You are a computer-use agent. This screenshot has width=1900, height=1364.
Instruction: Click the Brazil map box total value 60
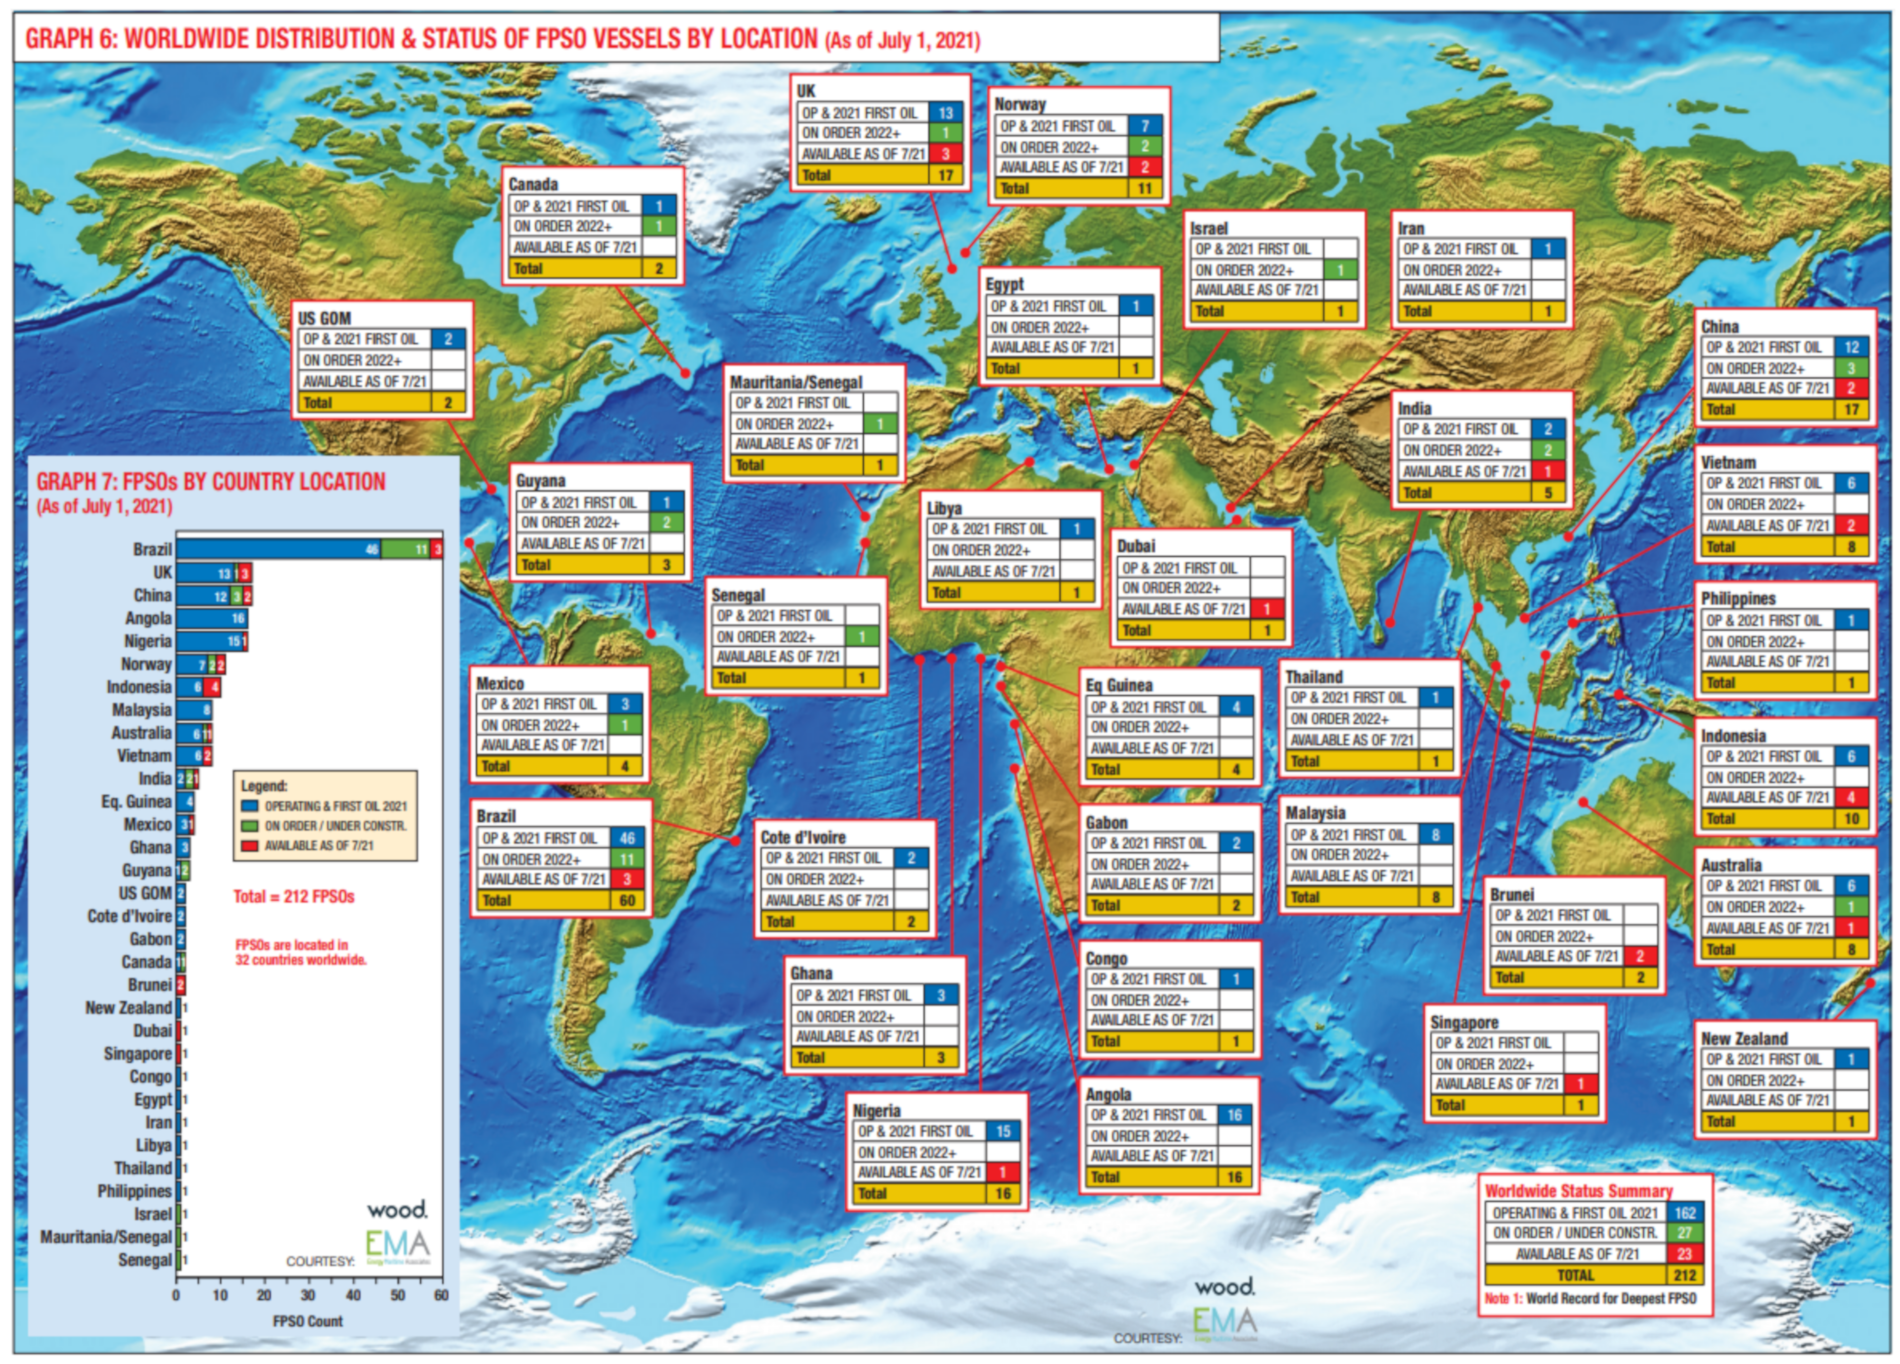(627, 900)
